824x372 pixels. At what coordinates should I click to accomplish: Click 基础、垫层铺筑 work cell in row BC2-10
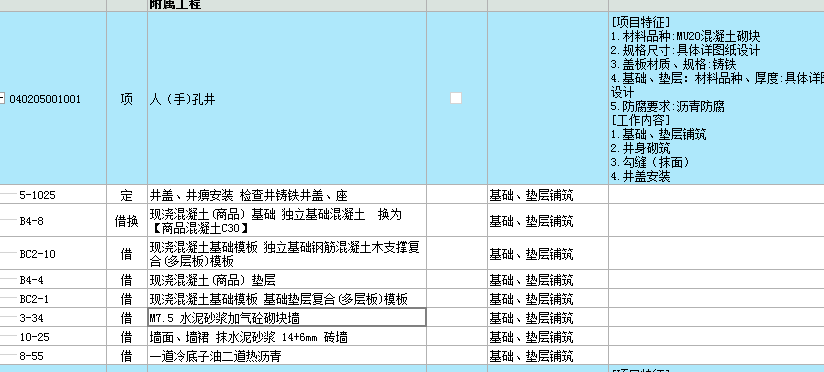[548, 254]
